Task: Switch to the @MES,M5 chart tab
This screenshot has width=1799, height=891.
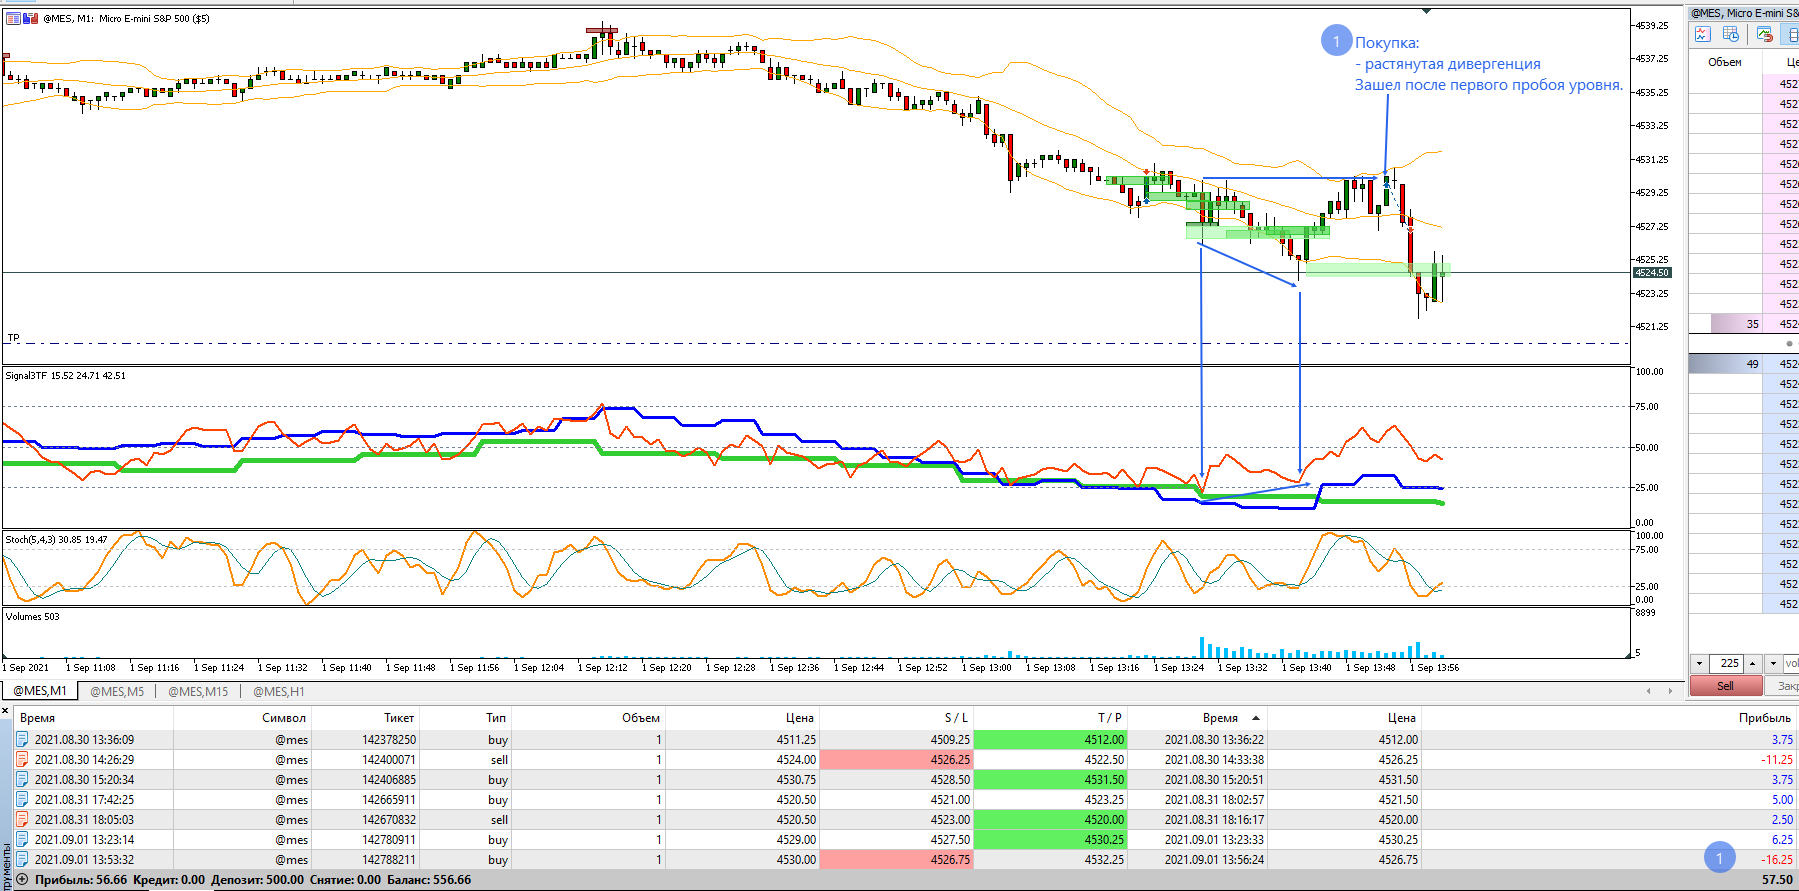Action: click(x=117, y=691)
